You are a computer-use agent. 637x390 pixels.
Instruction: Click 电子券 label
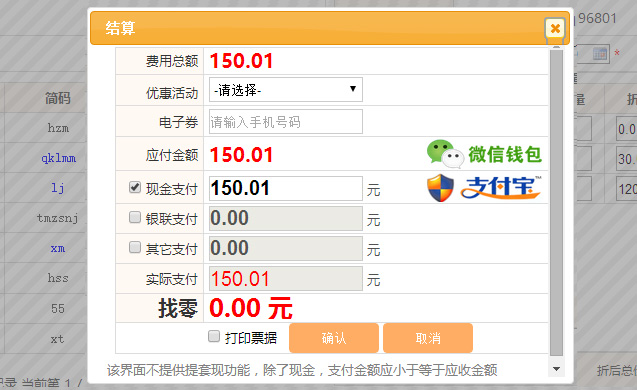click(178, 122)
